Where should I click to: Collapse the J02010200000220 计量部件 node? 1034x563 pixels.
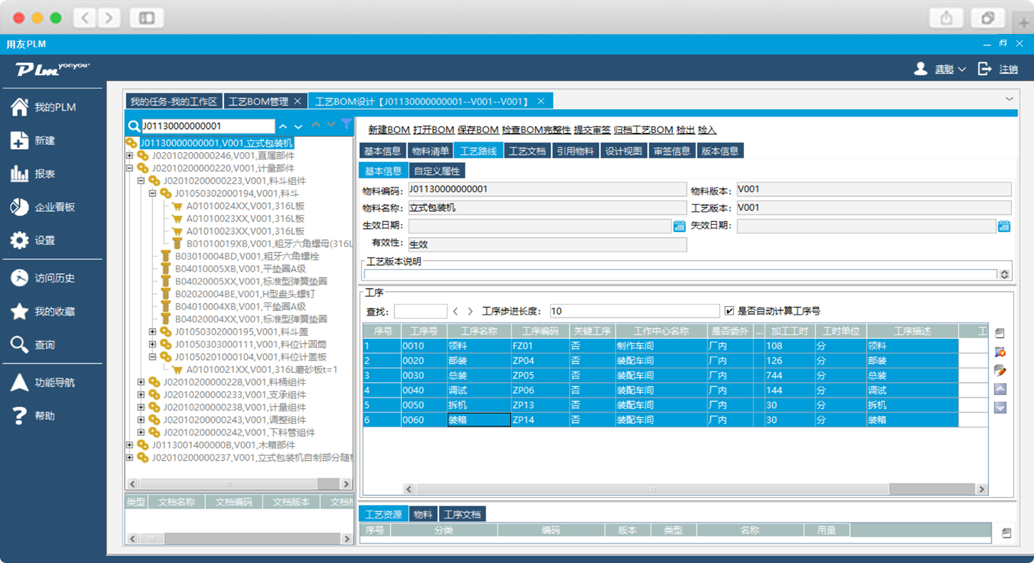click(x=130, y=169)
